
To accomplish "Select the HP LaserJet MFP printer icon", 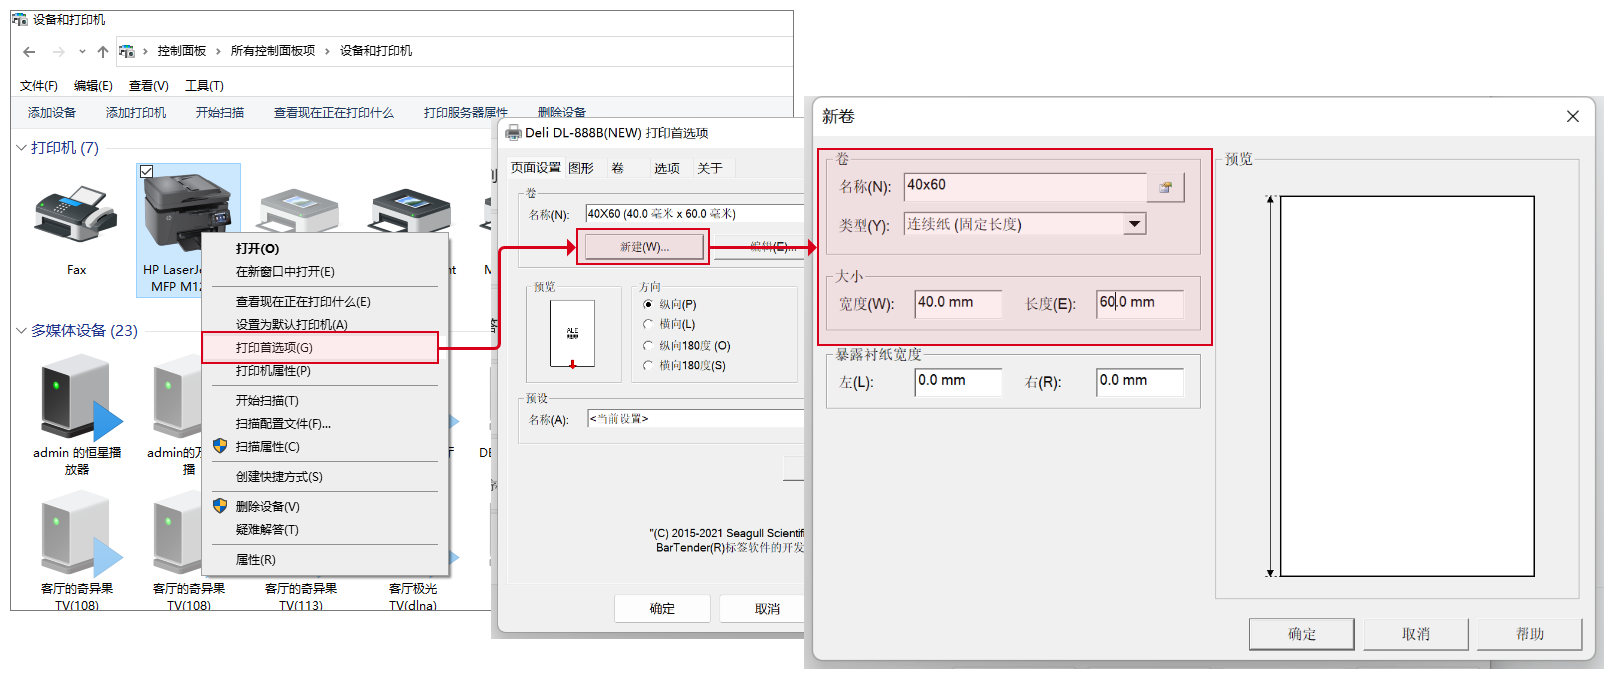I will click(187, 210).
